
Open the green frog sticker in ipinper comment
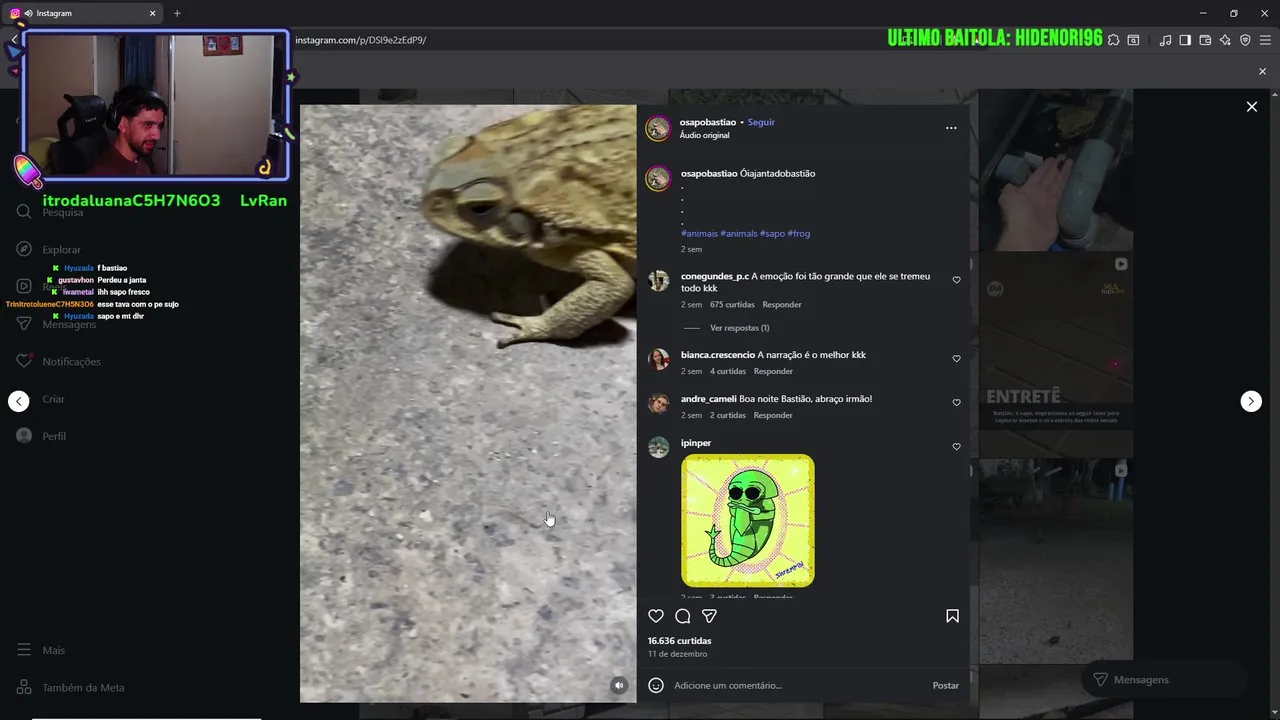748,520
